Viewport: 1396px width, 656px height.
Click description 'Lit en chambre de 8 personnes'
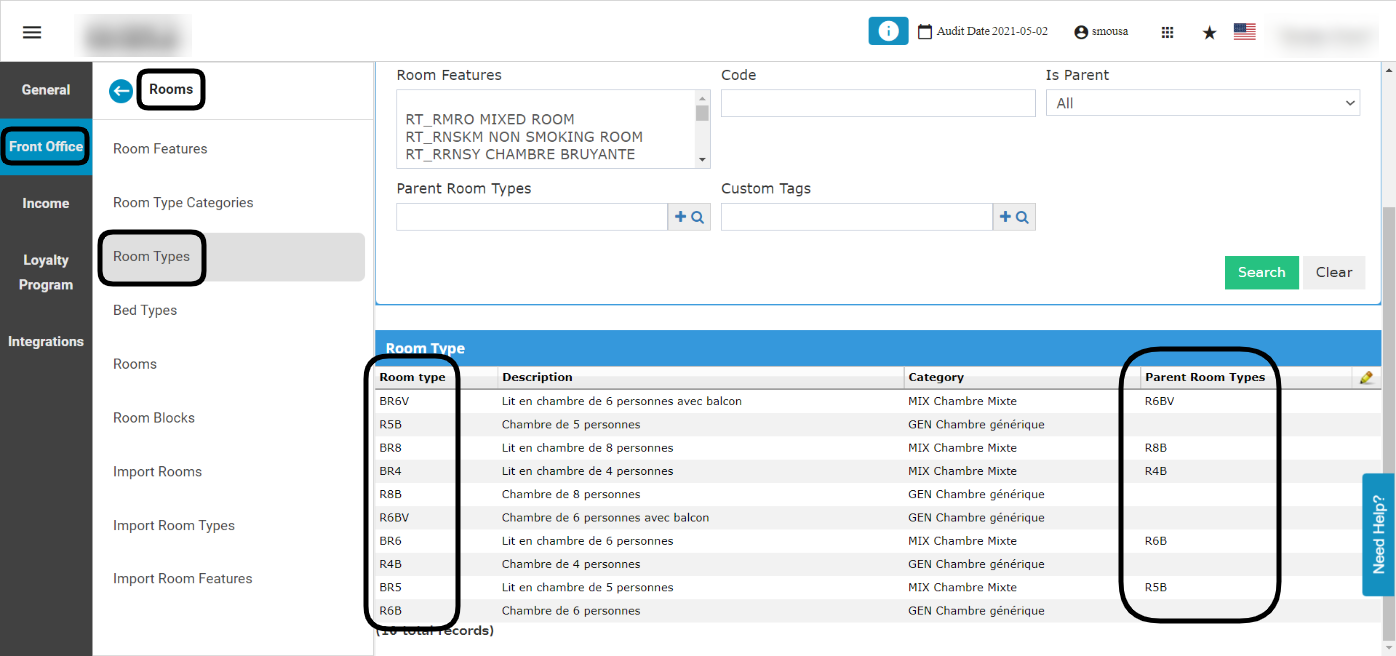point(587,448)
